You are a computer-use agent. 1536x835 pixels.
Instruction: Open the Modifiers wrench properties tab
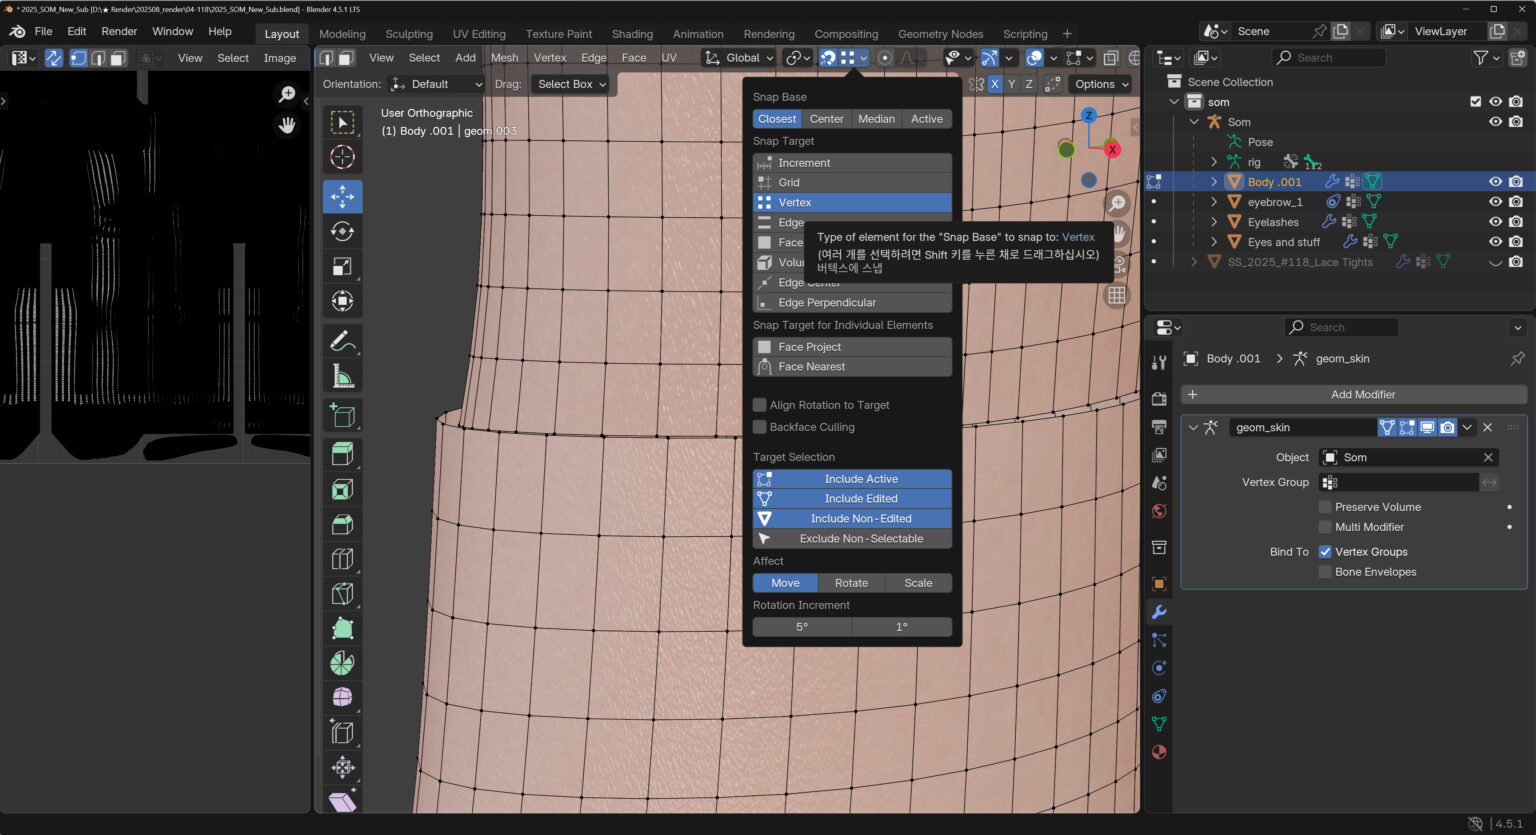[1159, 612]
